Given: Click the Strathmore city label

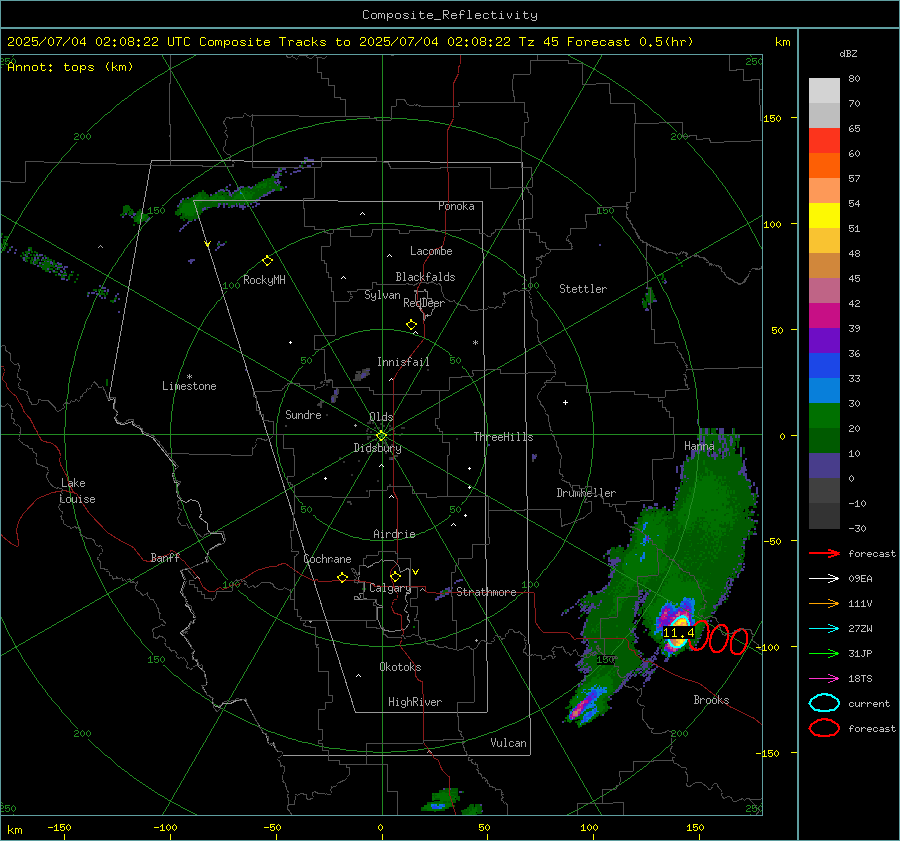Looking at the screenshot, I should click(486, 592).
